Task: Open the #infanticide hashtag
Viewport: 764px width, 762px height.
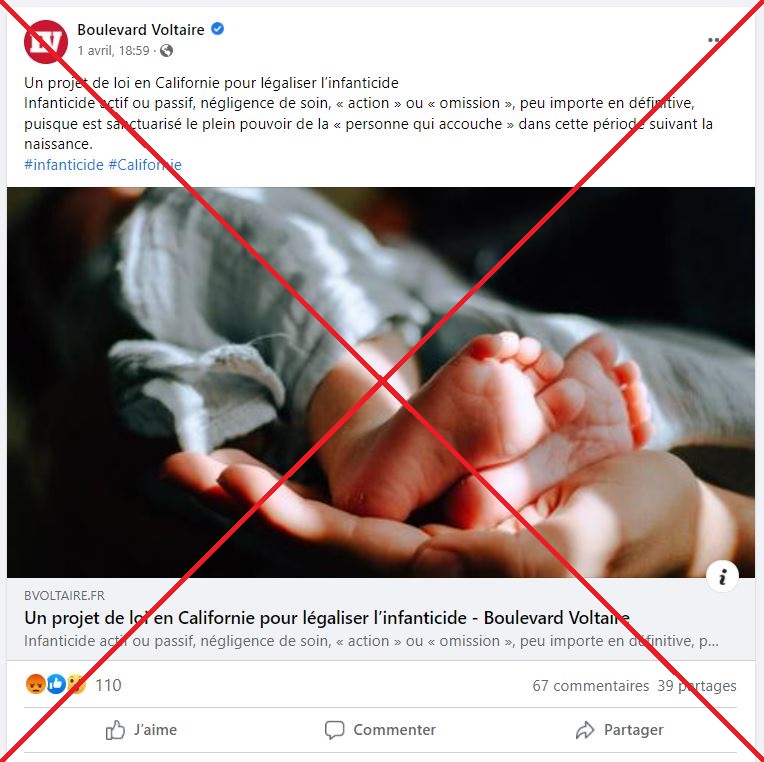Action: [x=64, y=165]
